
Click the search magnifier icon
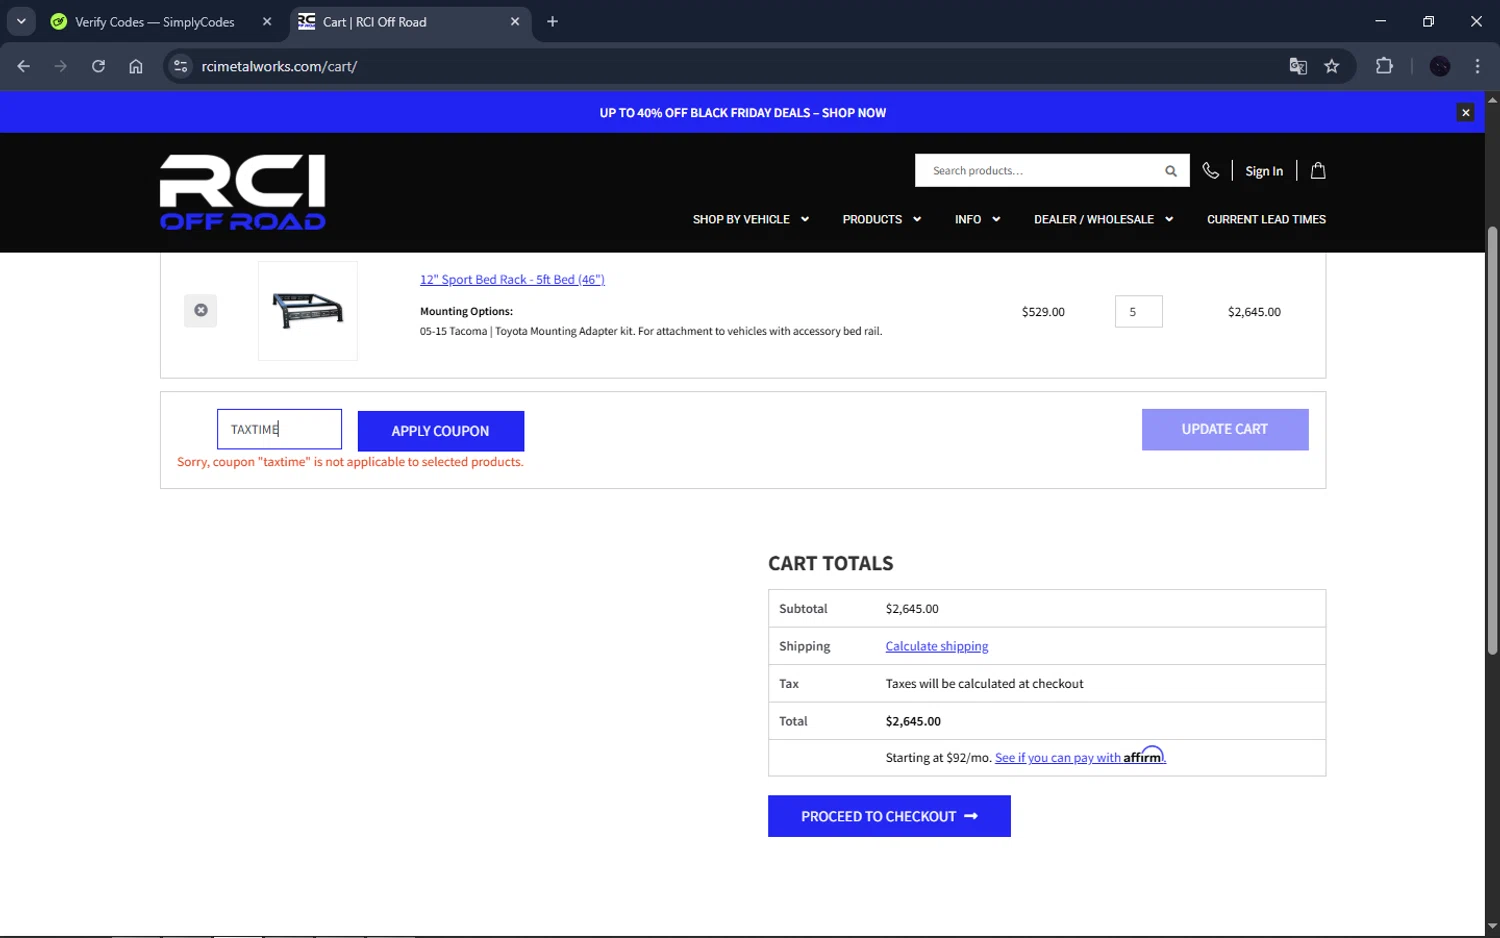[x=1171, y=171]
